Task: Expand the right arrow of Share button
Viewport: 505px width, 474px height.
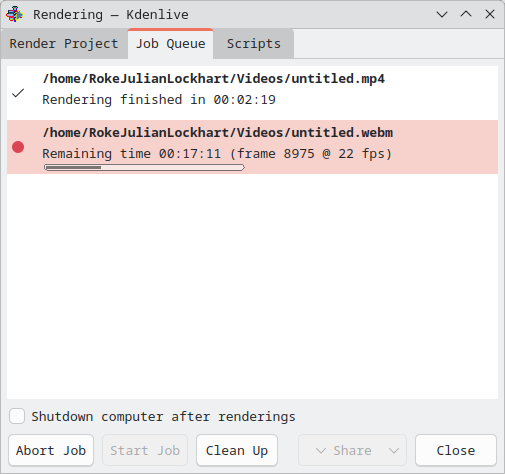Action: coord(394,451)
